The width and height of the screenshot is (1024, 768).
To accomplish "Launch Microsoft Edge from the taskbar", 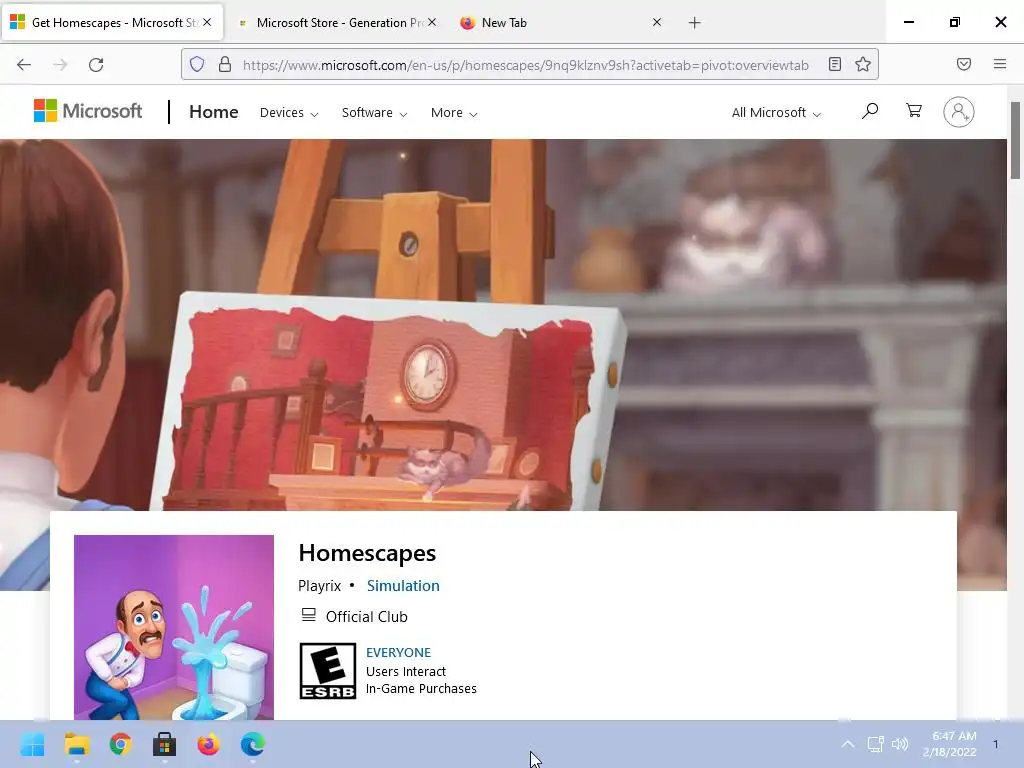I will (x=253, y=744).
